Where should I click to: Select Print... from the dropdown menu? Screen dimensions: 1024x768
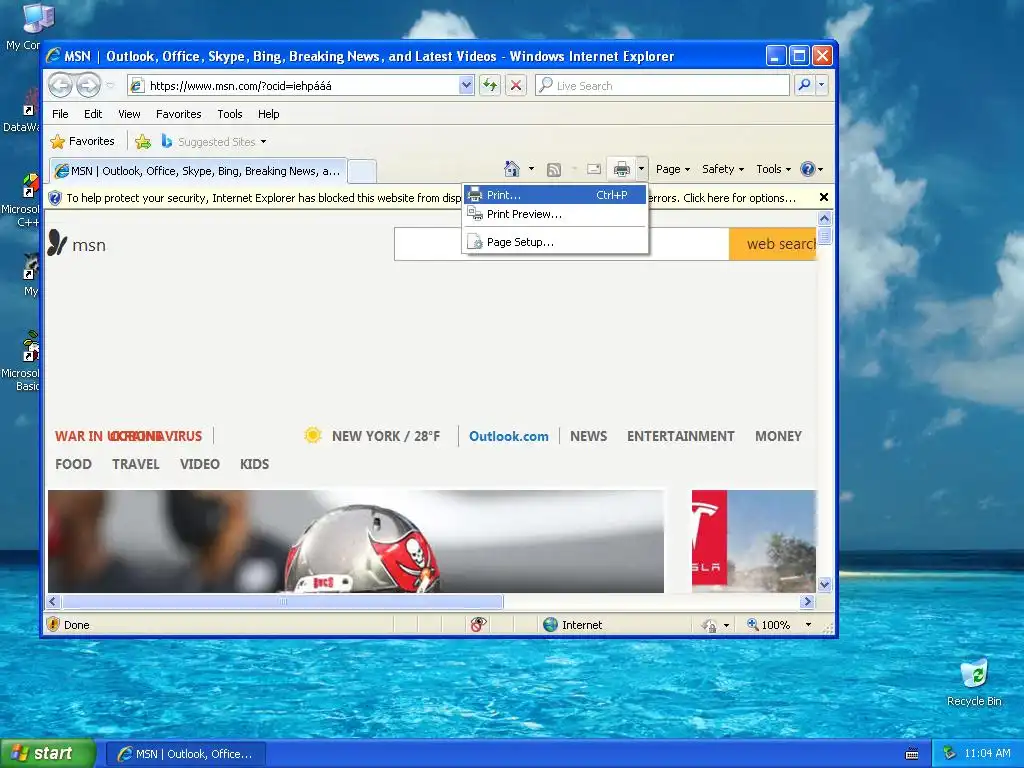click(555, 195)
